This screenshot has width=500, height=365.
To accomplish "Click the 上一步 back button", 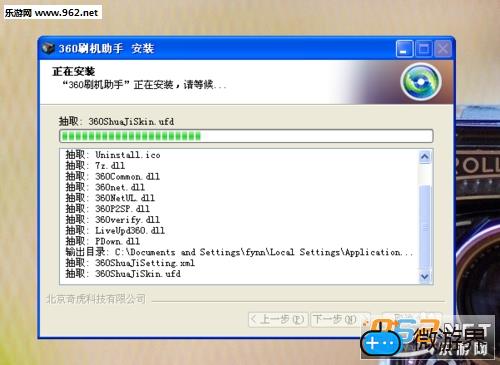I will [x=278, y=320].
